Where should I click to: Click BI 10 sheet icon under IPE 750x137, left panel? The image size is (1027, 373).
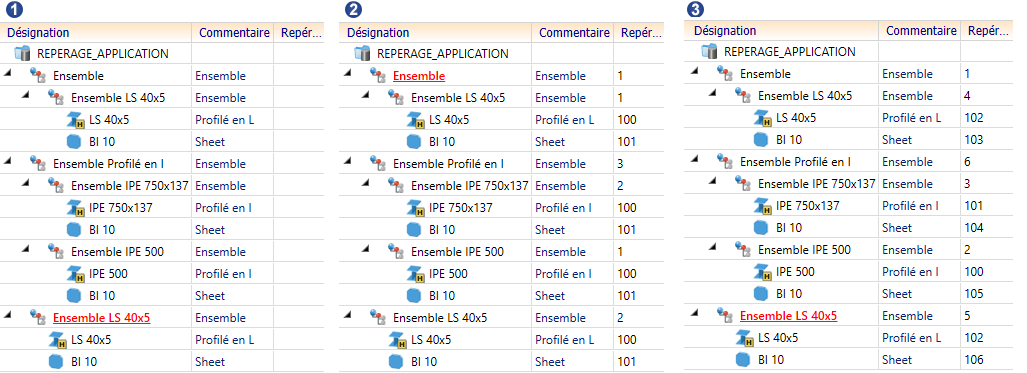click(x=74, y=229)
